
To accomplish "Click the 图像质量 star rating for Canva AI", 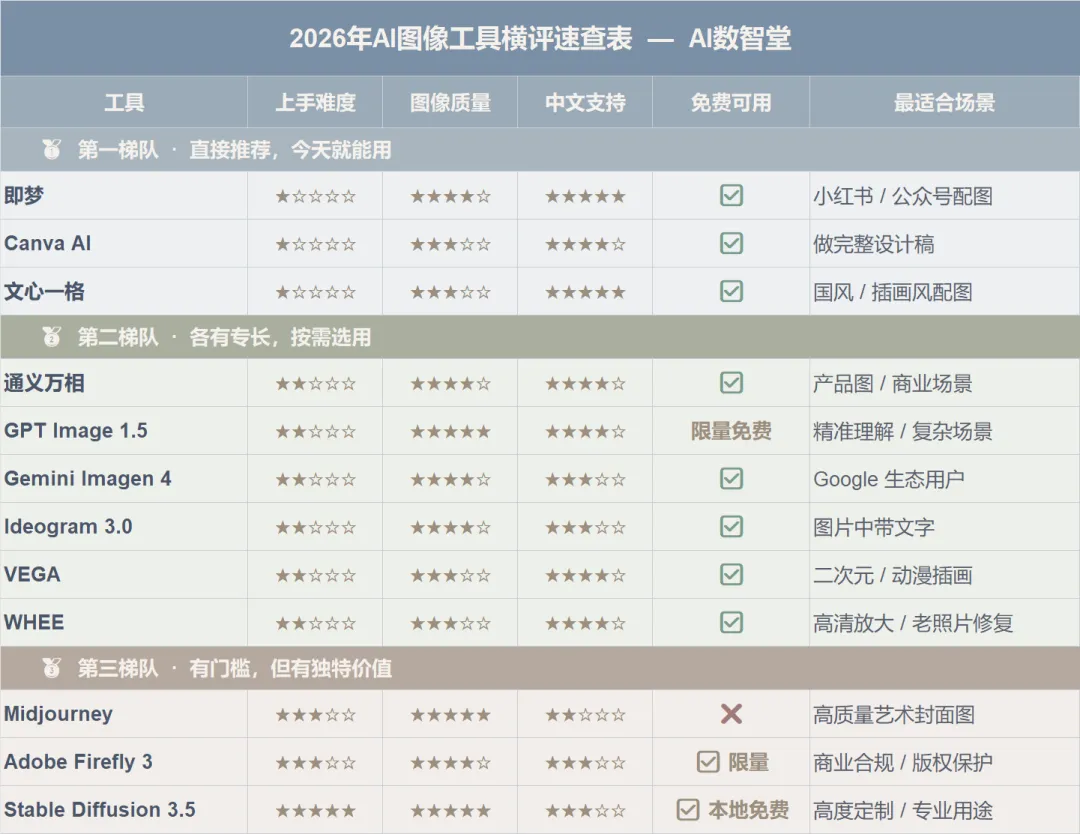I will (450, 244).
